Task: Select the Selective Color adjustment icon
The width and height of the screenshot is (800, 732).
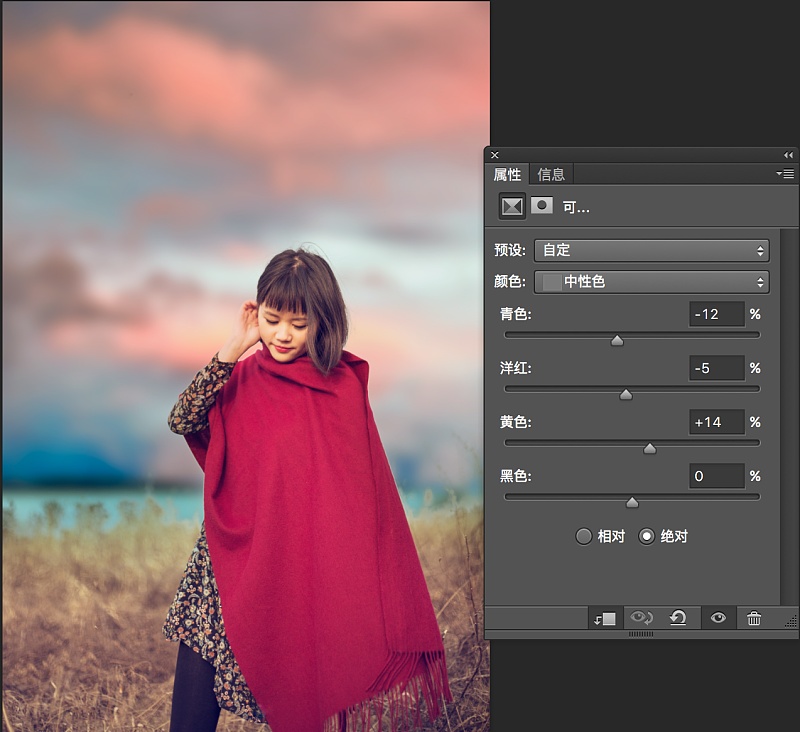Action: 512,207
